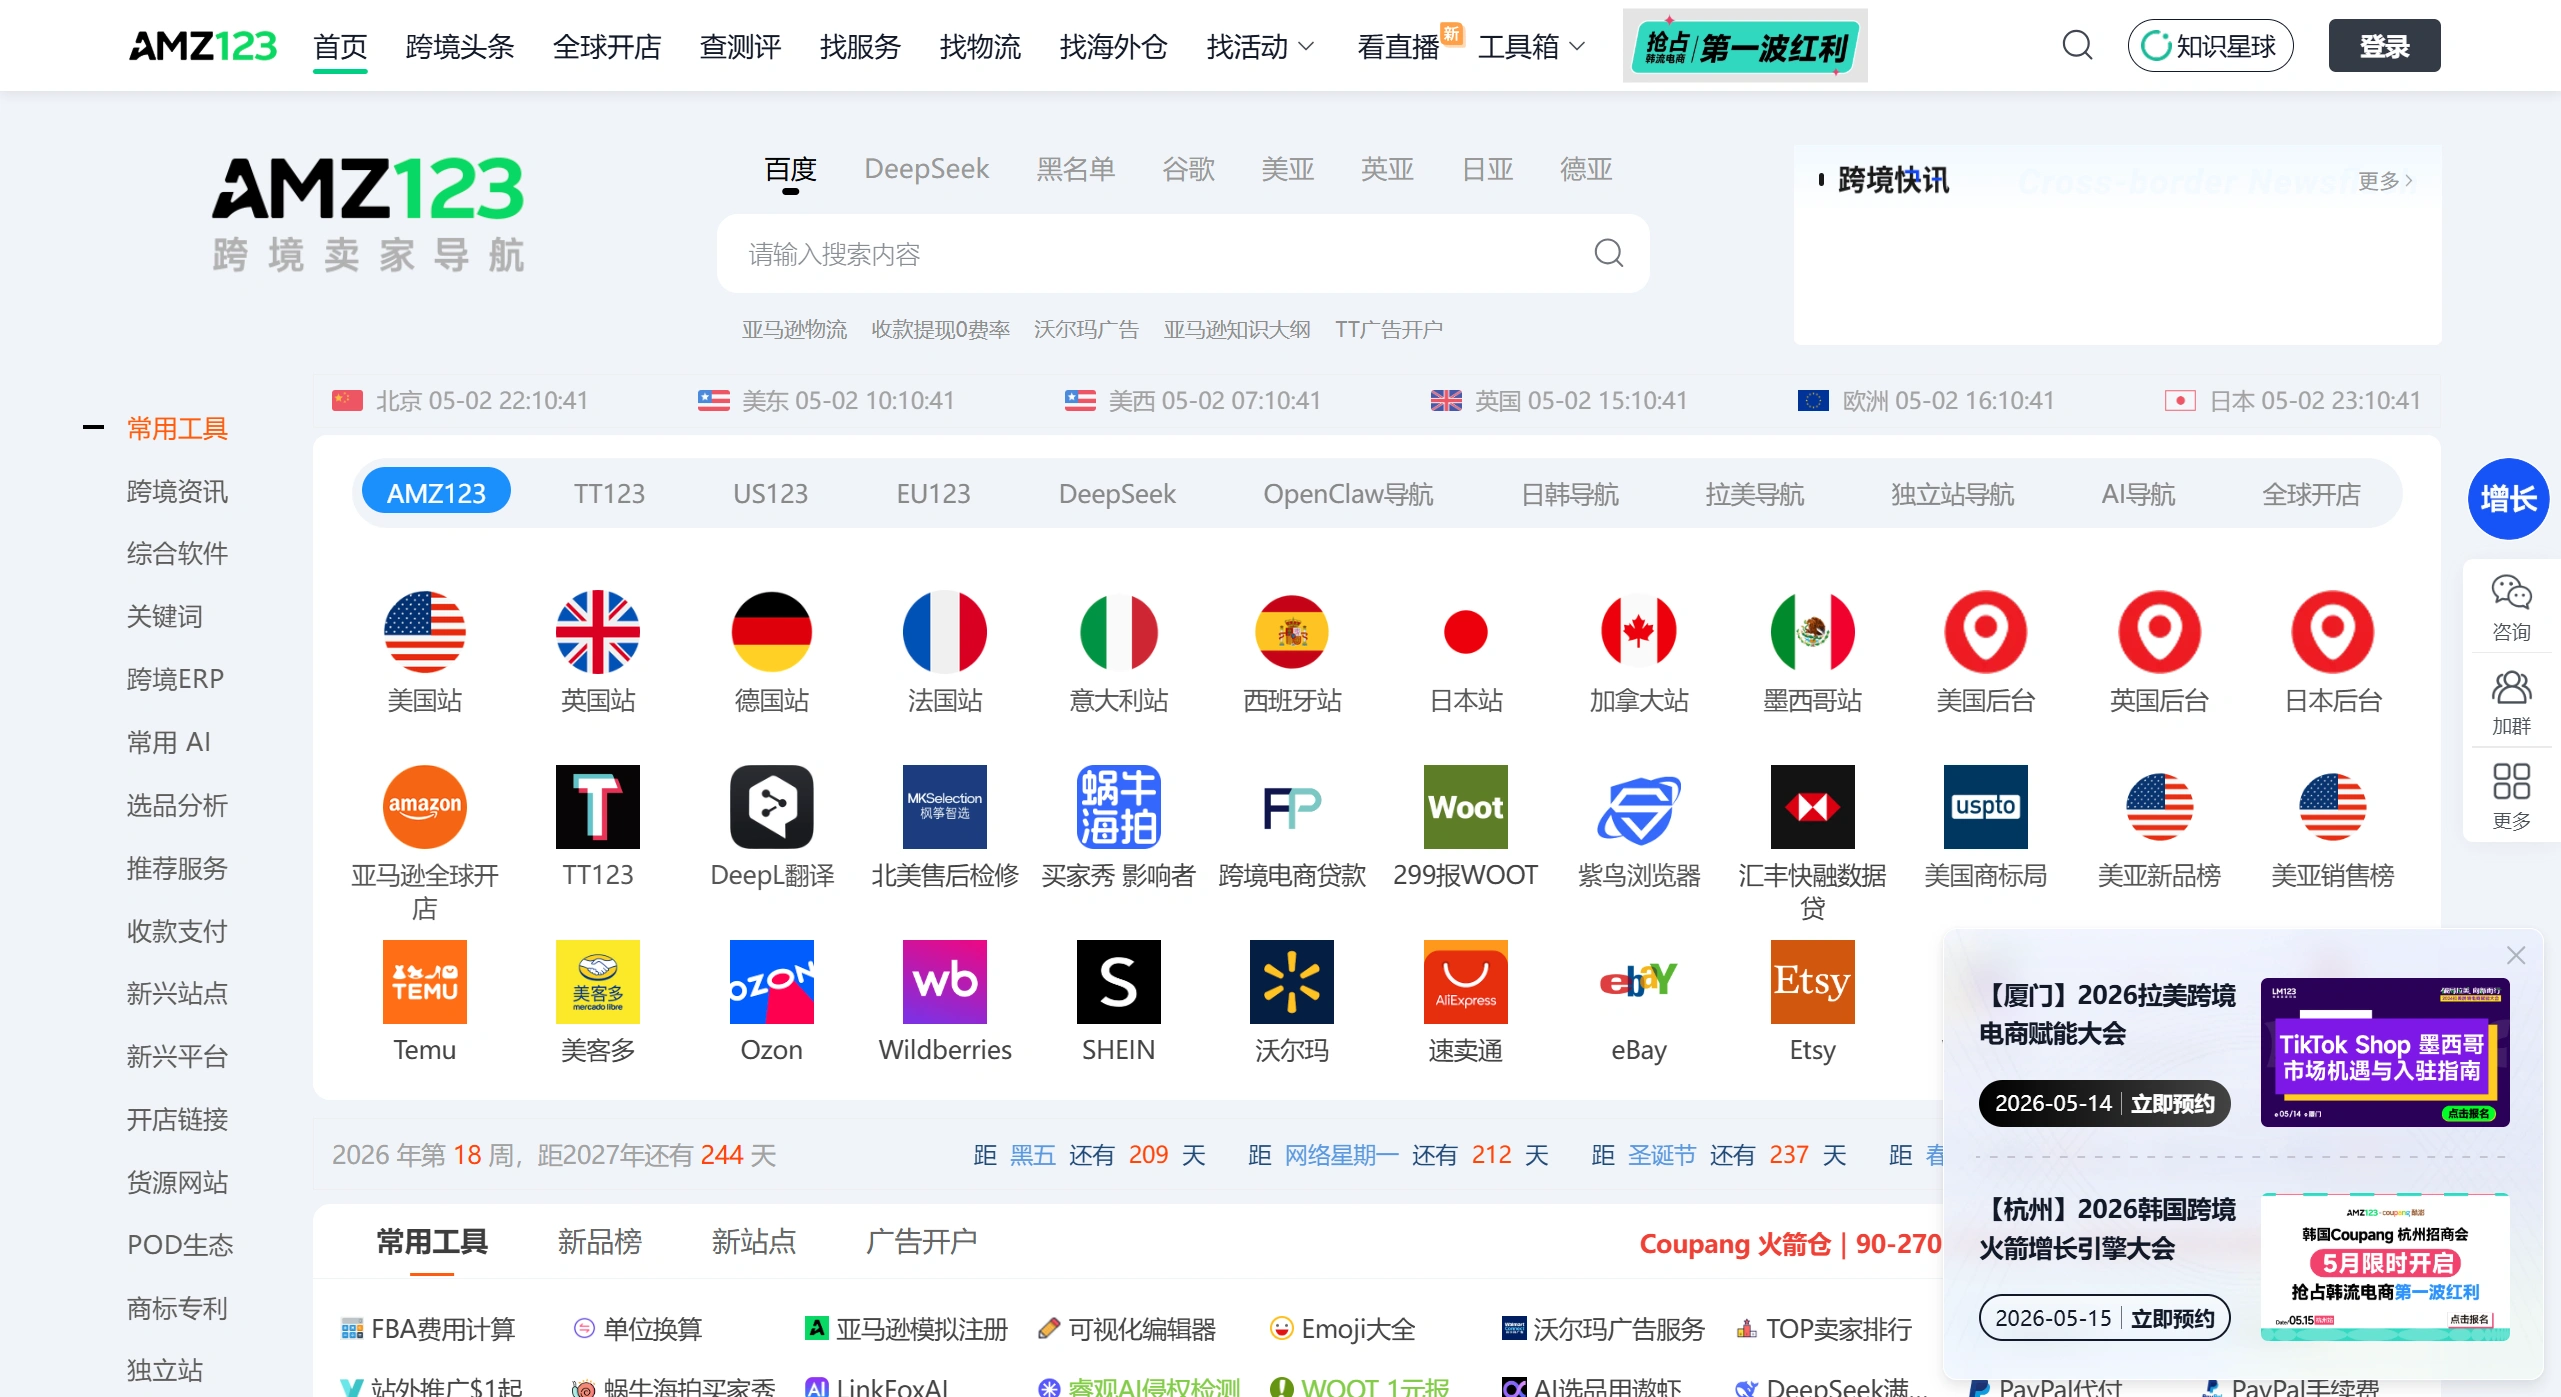2561x1397 pixels.
Task: Open the Wildberries wb icon
Action: 945,982
